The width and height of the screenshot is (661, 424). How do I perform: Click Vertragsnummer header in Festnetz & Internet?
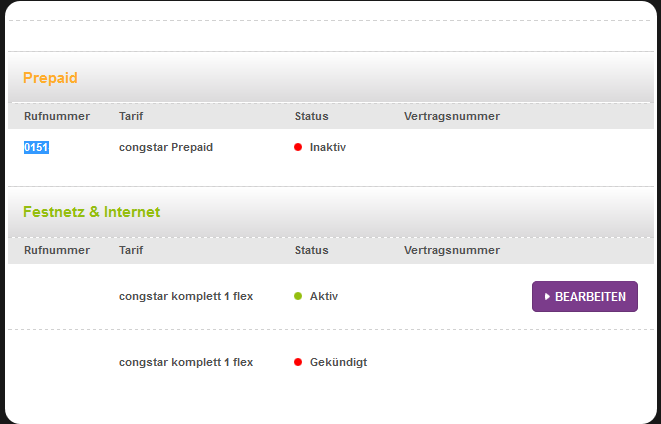pos(452,250)
